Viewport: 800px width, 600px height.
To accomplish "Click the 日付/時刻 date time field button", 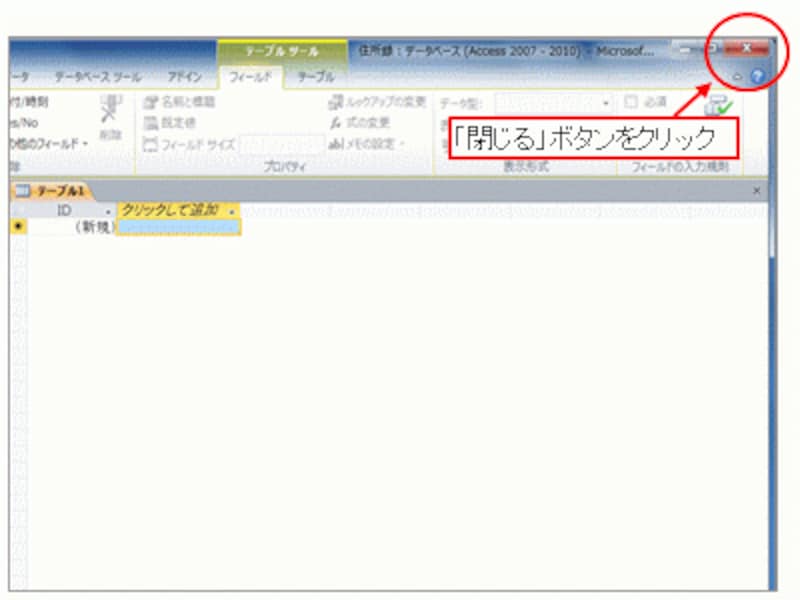I will click(29, 102).
